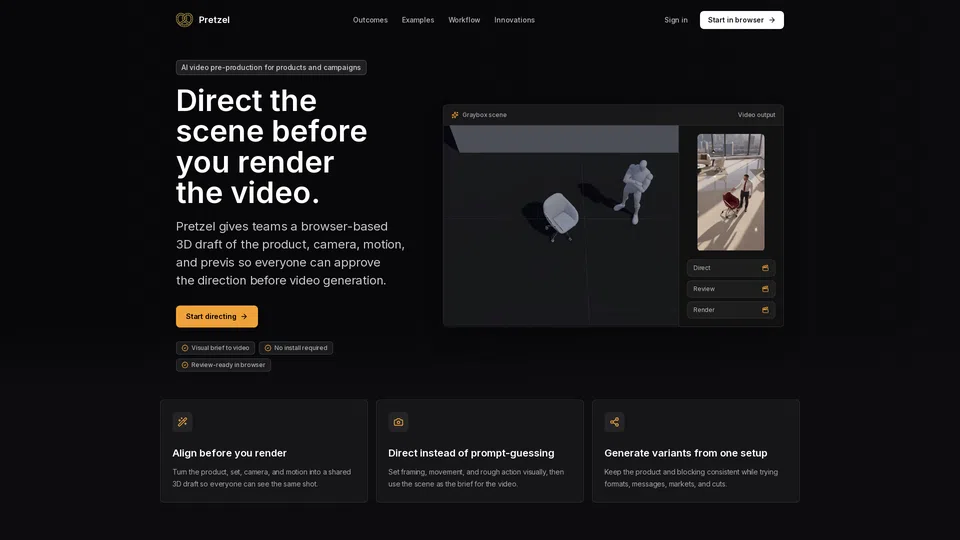Click Direct instead of prompt-guessing heading

tap(471, 453)
